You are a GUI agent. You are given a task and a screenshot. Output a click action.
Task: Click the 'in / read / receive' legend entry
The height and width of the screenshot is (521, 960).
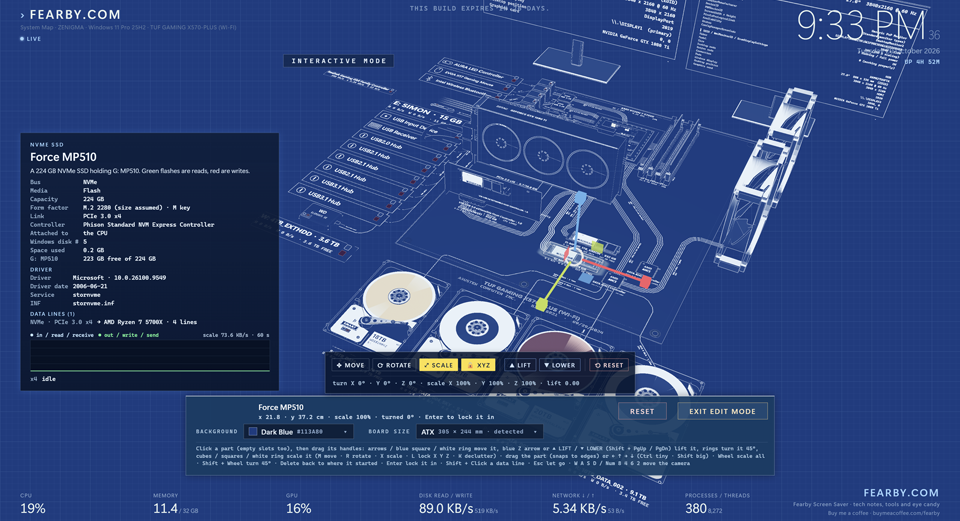[x=61, y=335]
